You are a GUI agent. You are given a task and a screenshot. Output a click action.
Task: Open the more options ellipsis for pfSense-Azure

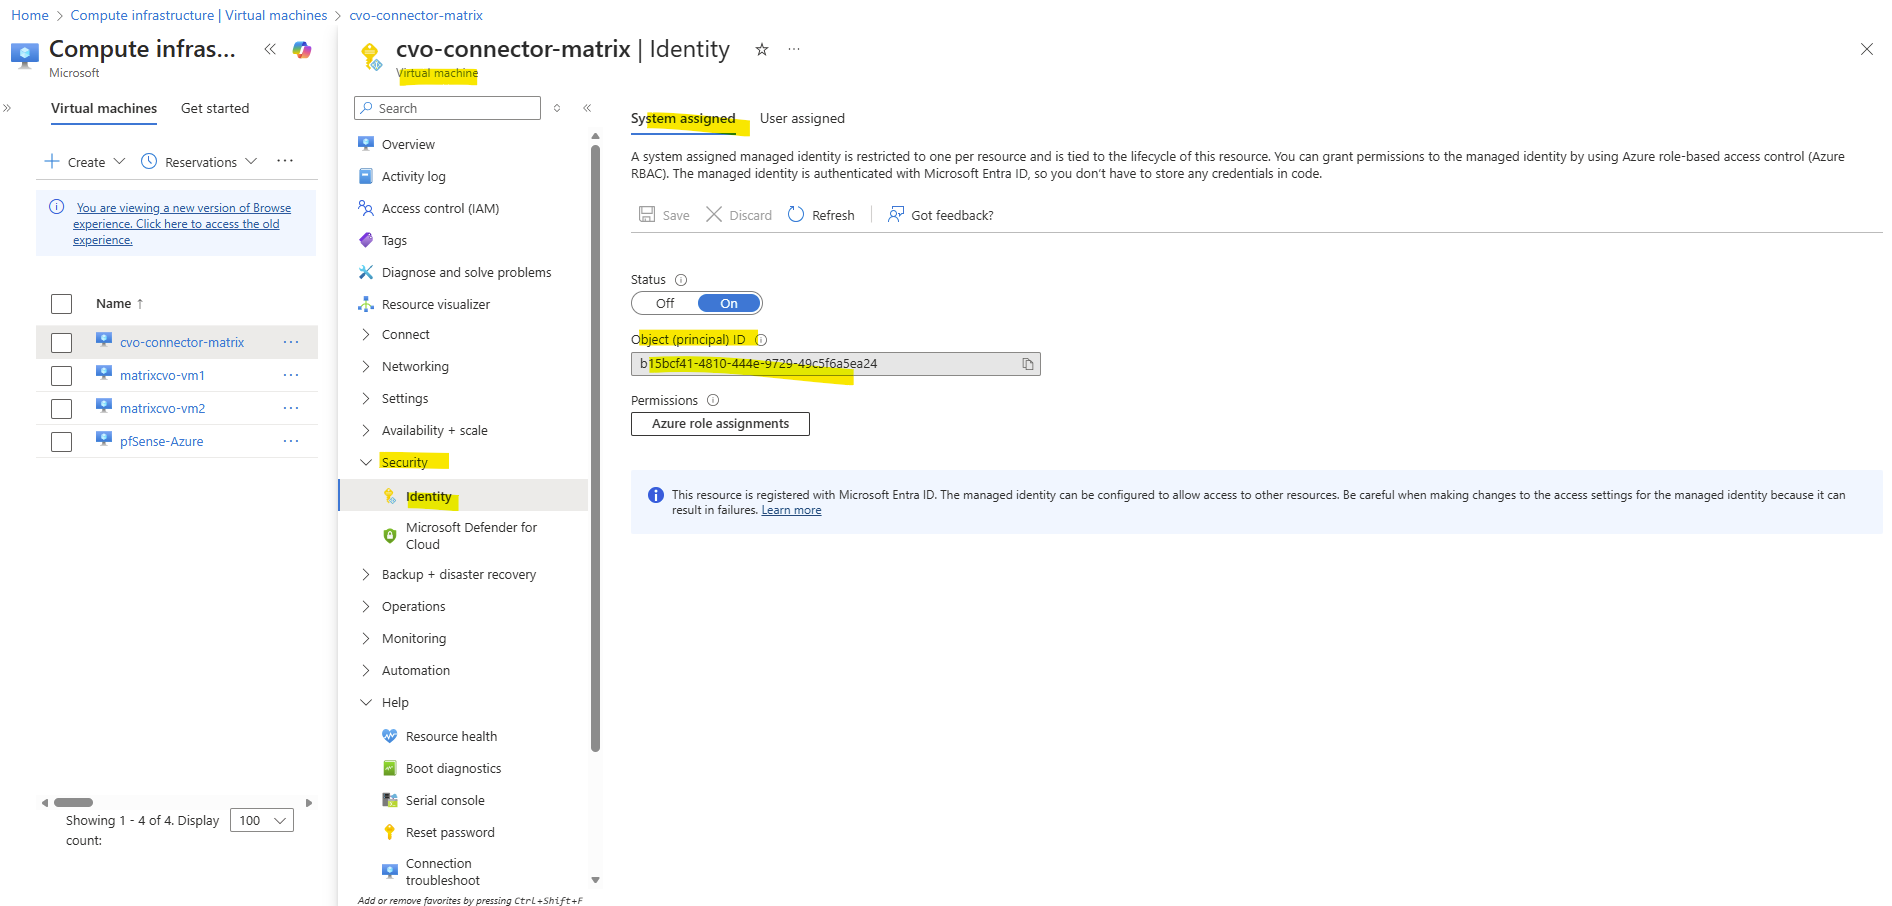tap(291, 441)
